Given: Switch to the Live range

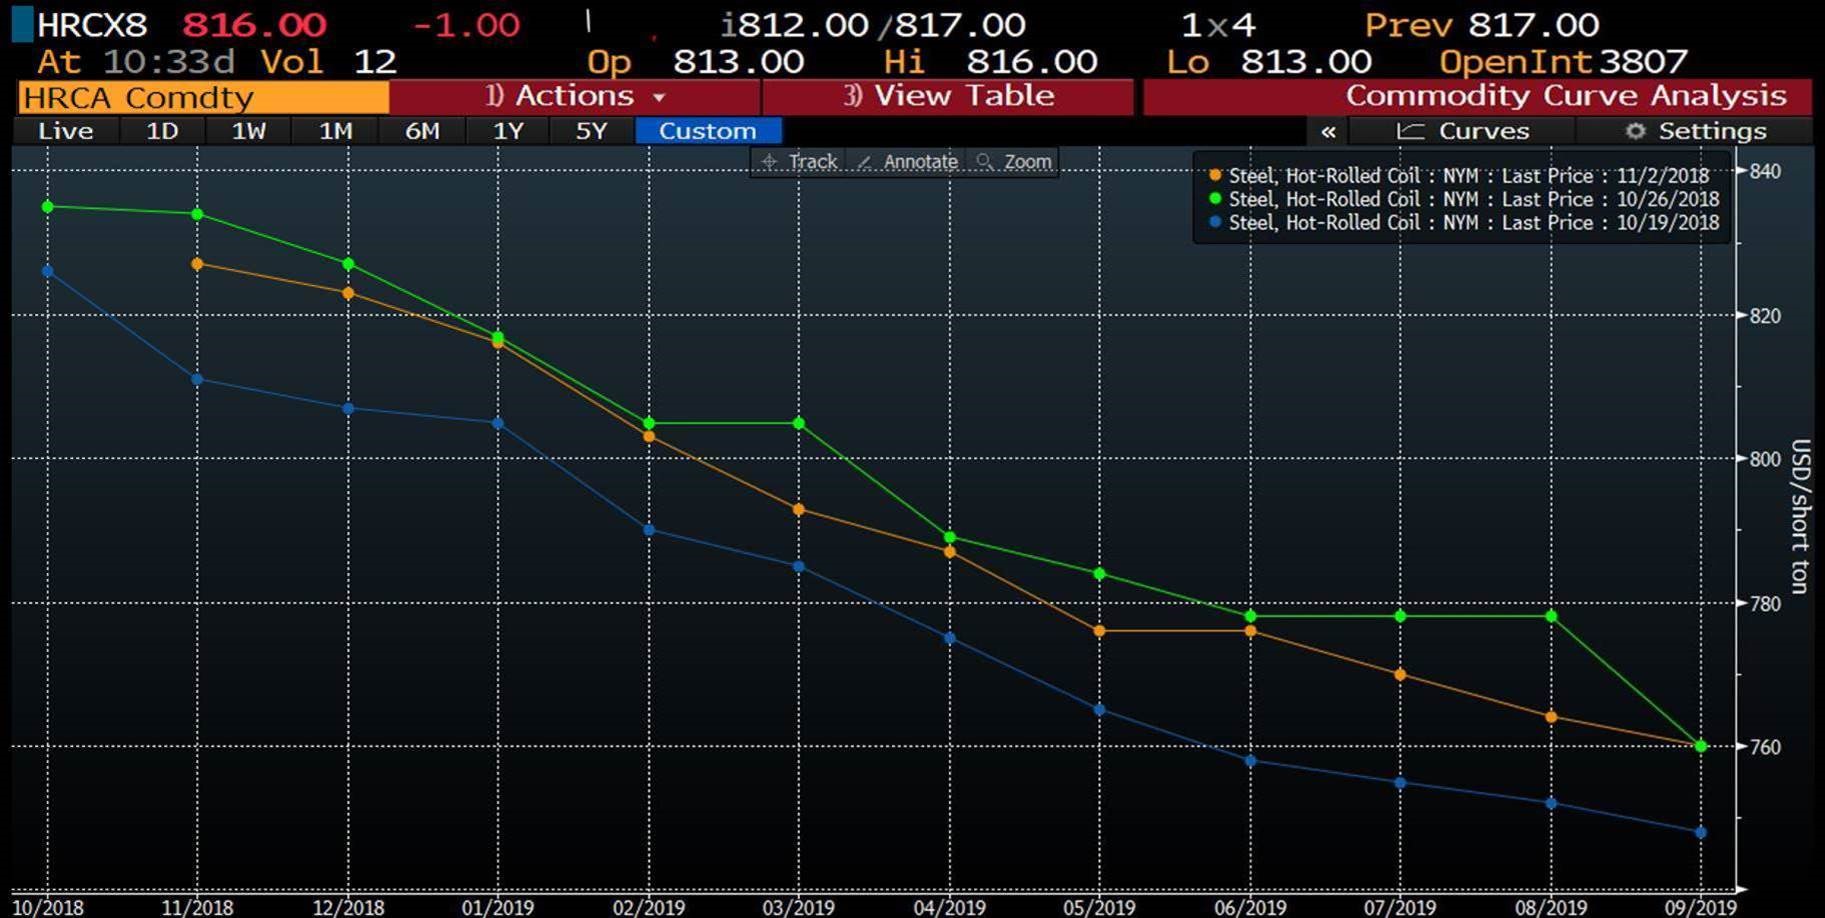Looking at the screenshot, I should tap(65, 131).
